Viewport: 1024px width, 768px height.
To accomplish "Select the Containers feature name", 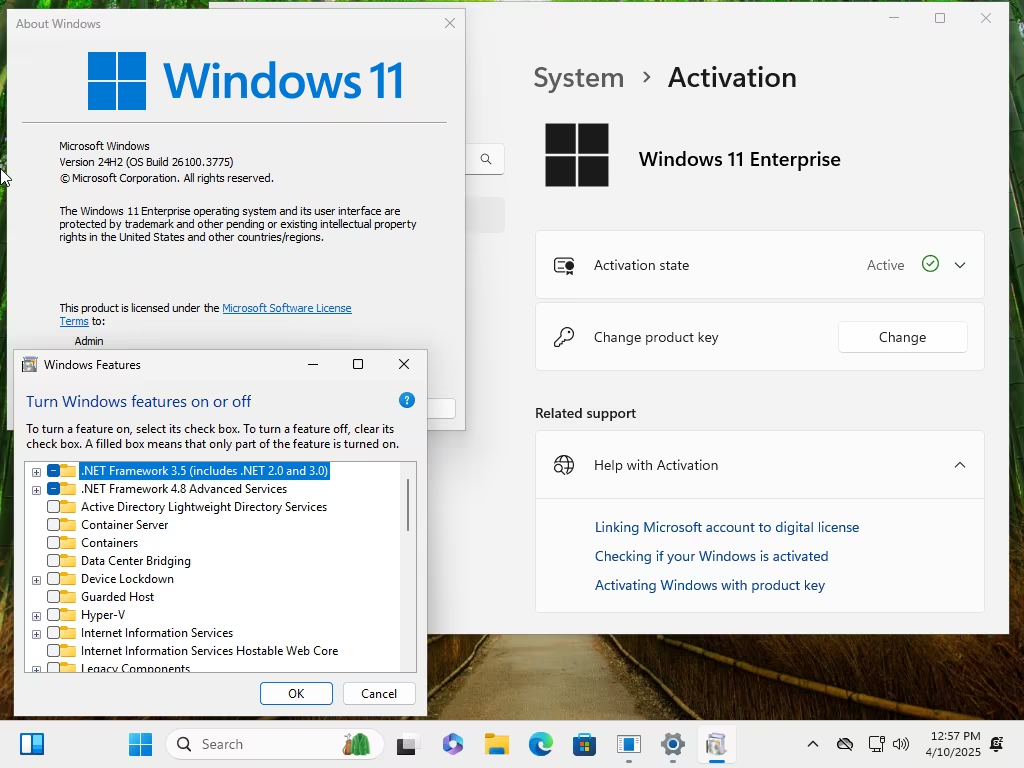I will click(110, 543).
